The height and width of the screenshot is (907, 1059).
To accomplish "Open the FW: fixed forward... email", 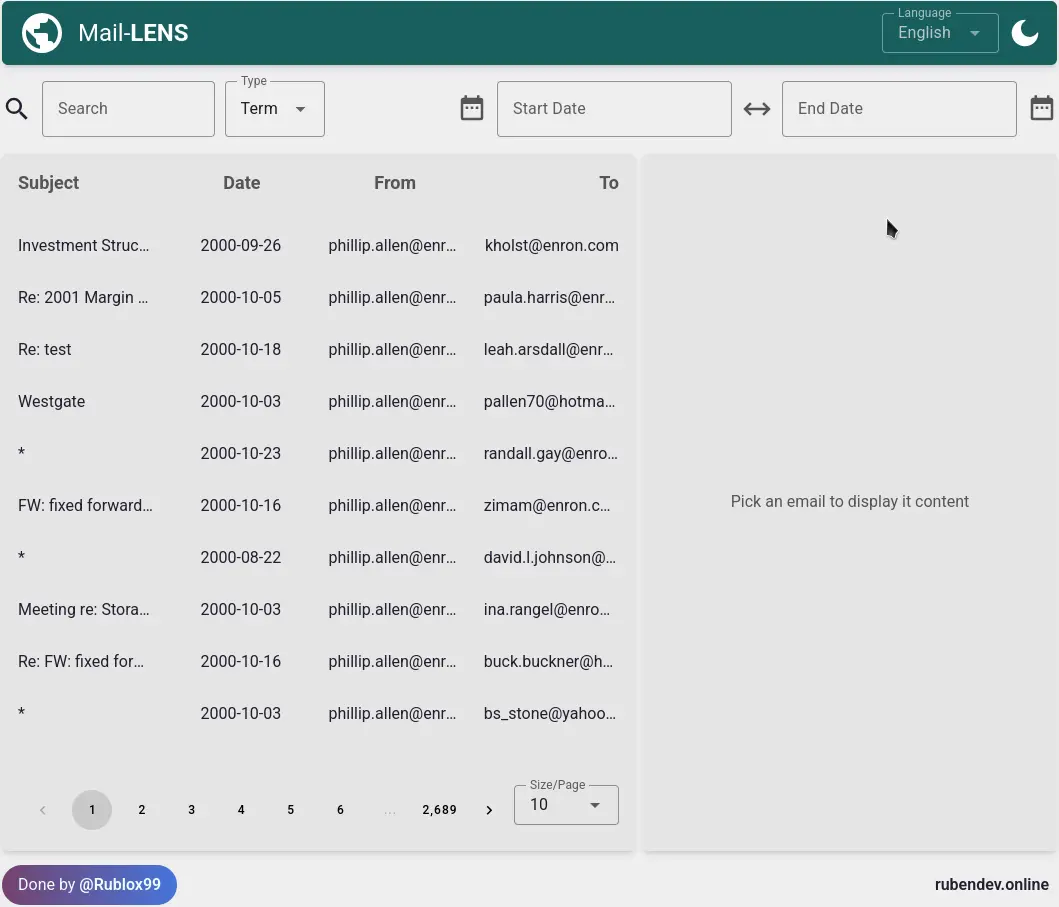I will point(86,506).
